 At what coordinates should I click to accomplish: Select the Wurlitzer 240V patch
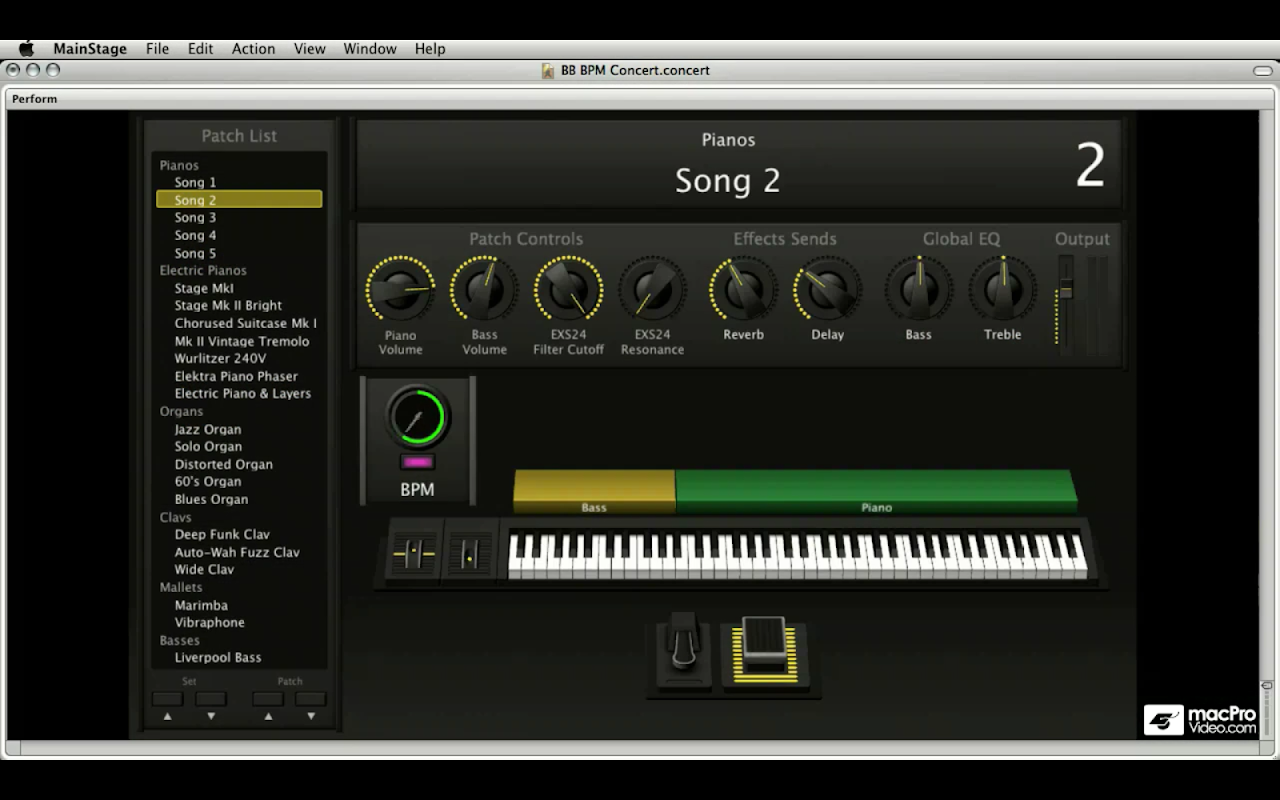point(220,358)
